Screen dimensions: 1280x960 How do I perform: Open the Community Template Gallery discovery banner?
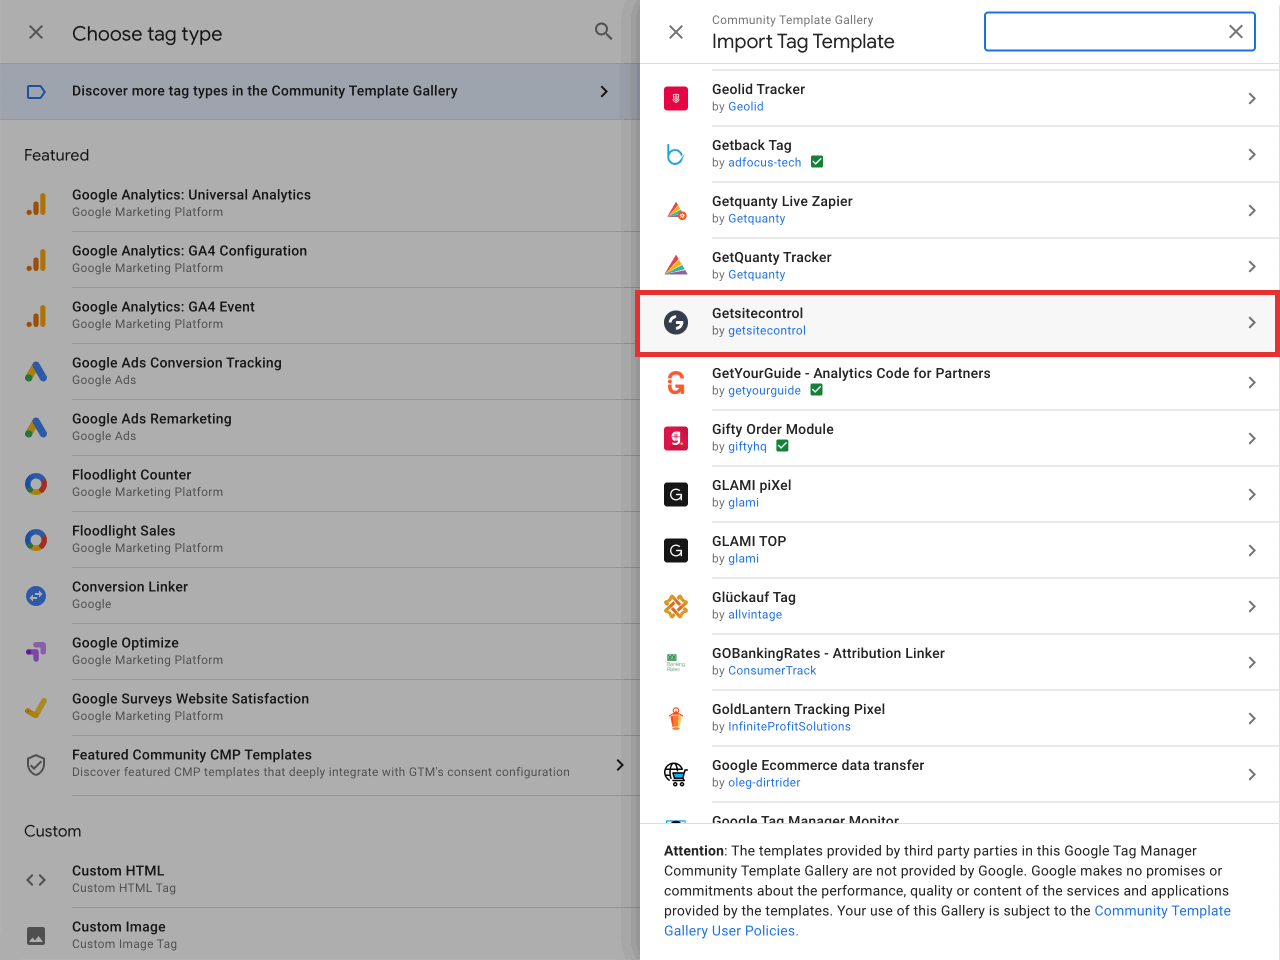[320, 90]
